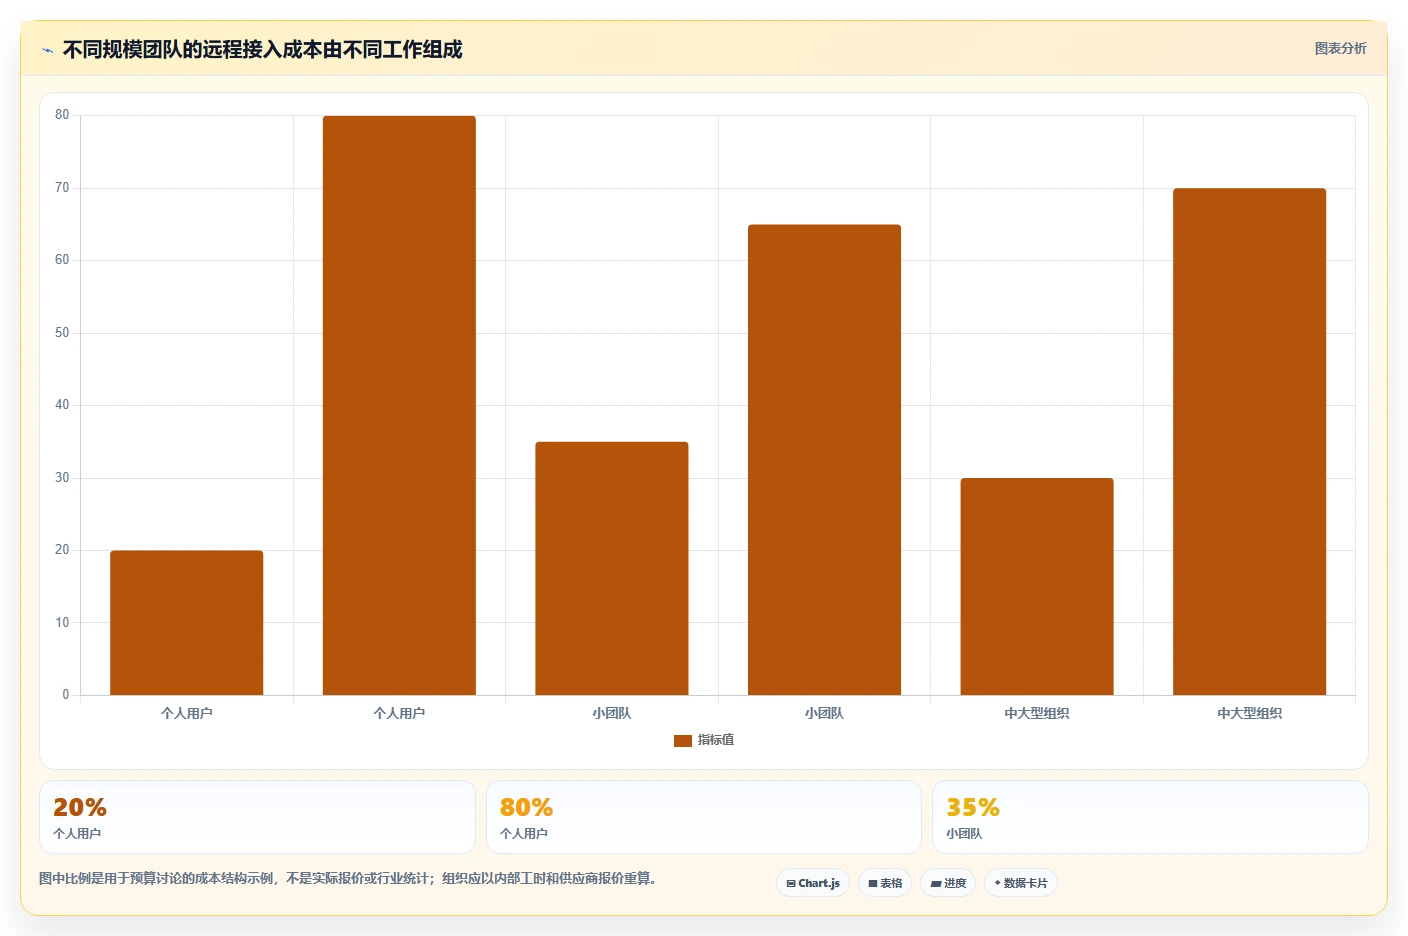Click the 中大型组织 bar with value 30
The image size is (1408, 936).
point(1037,586)
